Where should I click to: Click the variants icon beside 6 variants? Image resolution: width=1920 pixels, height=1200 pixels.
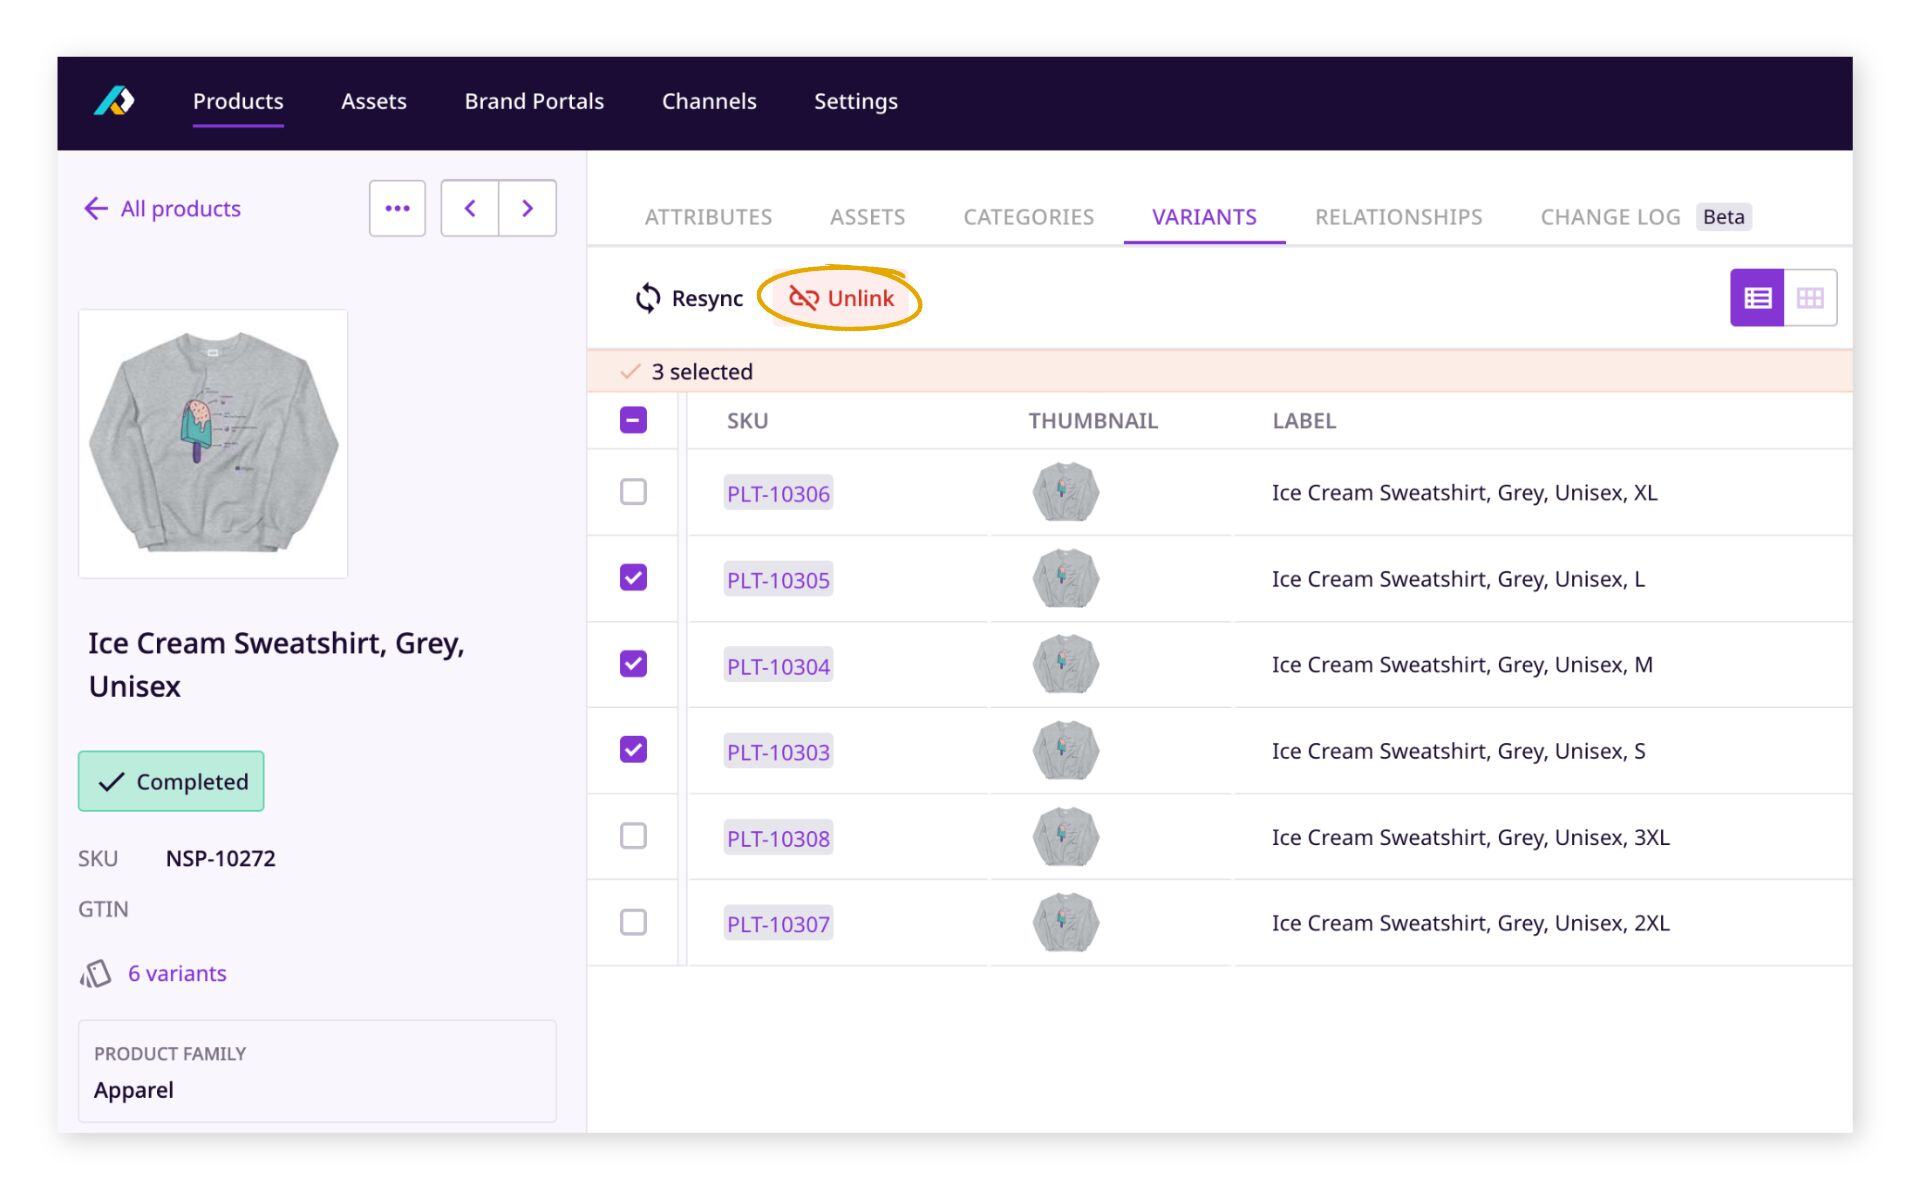[x=96, y=973]
